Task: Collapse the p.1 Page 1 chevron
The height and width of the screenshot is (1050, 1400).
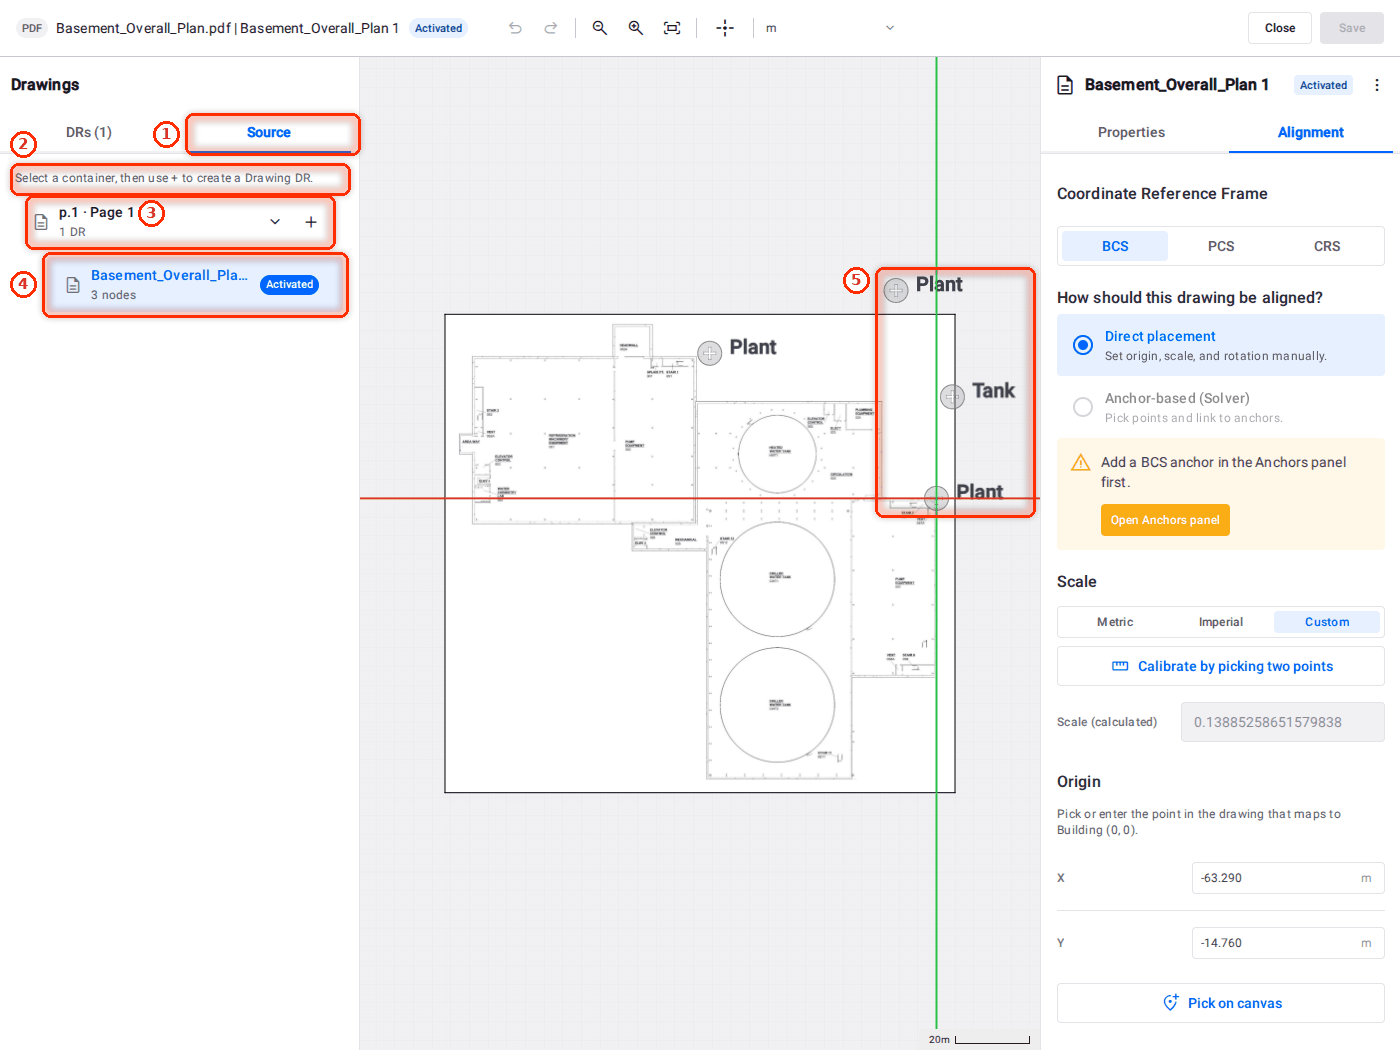Action: [x=275, y=222]
